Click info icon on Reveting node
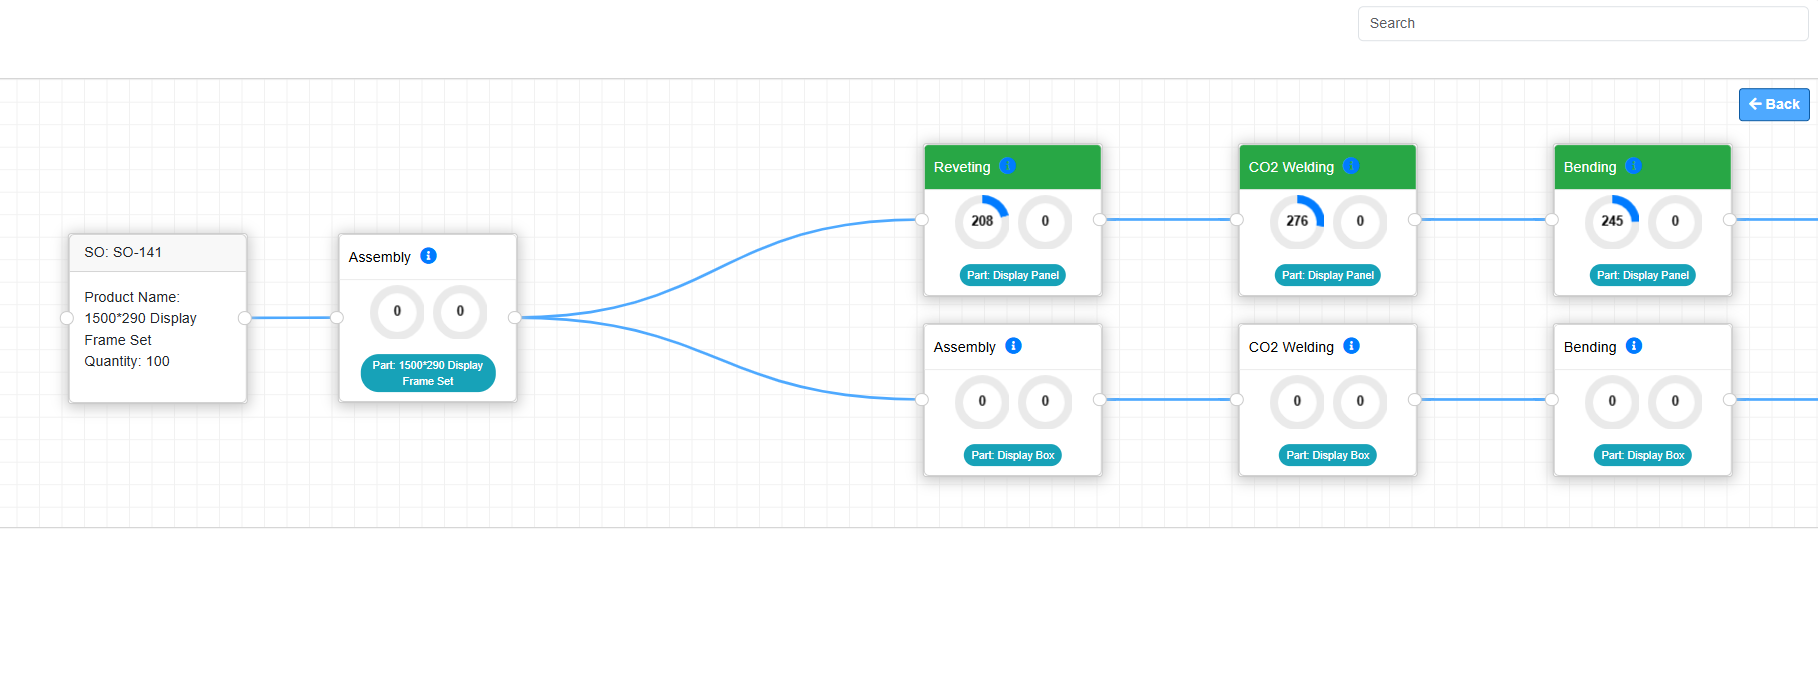The width and height of the screenshot is (1818, 683). tap(1008, 166)
